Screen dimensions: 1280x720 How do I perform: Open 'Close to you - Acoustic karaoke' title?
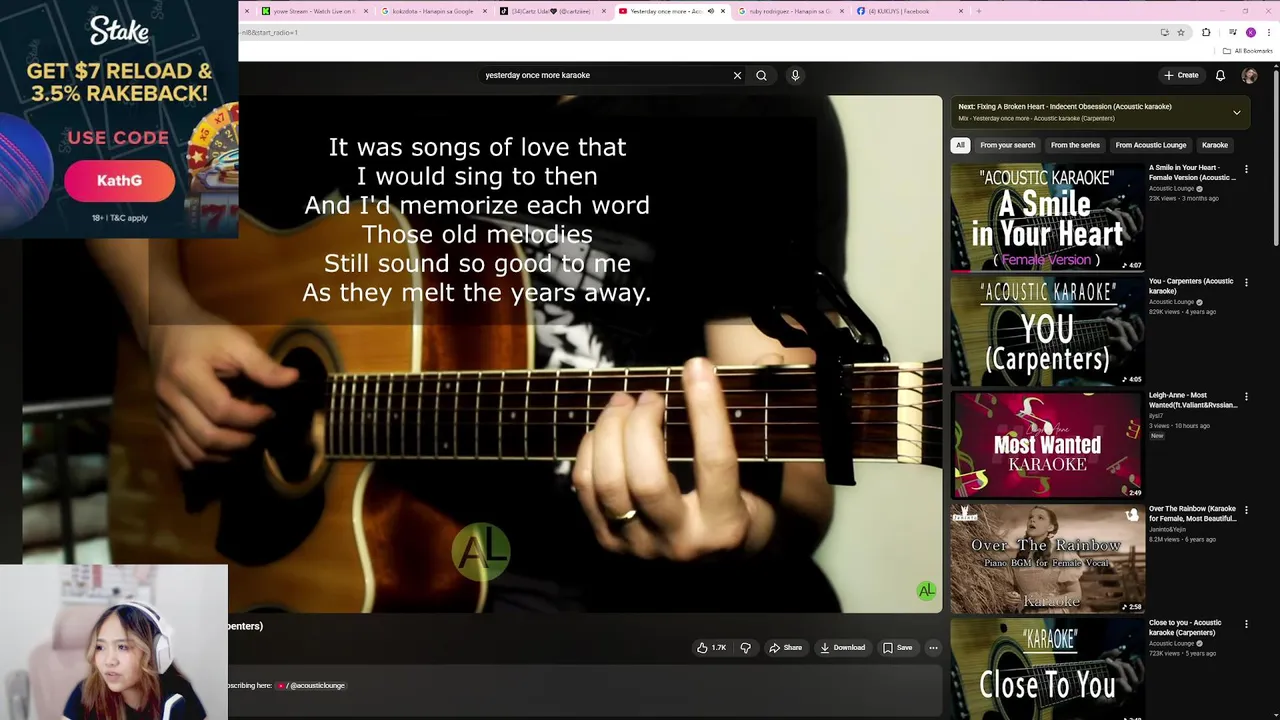1185,628
